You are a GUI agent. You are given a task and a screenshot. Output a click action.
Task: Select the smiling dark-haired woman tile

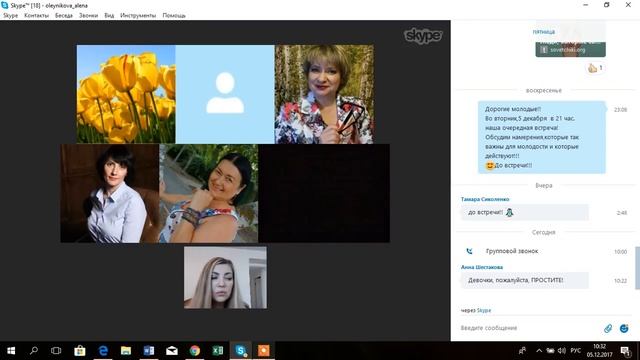(209, 193)
